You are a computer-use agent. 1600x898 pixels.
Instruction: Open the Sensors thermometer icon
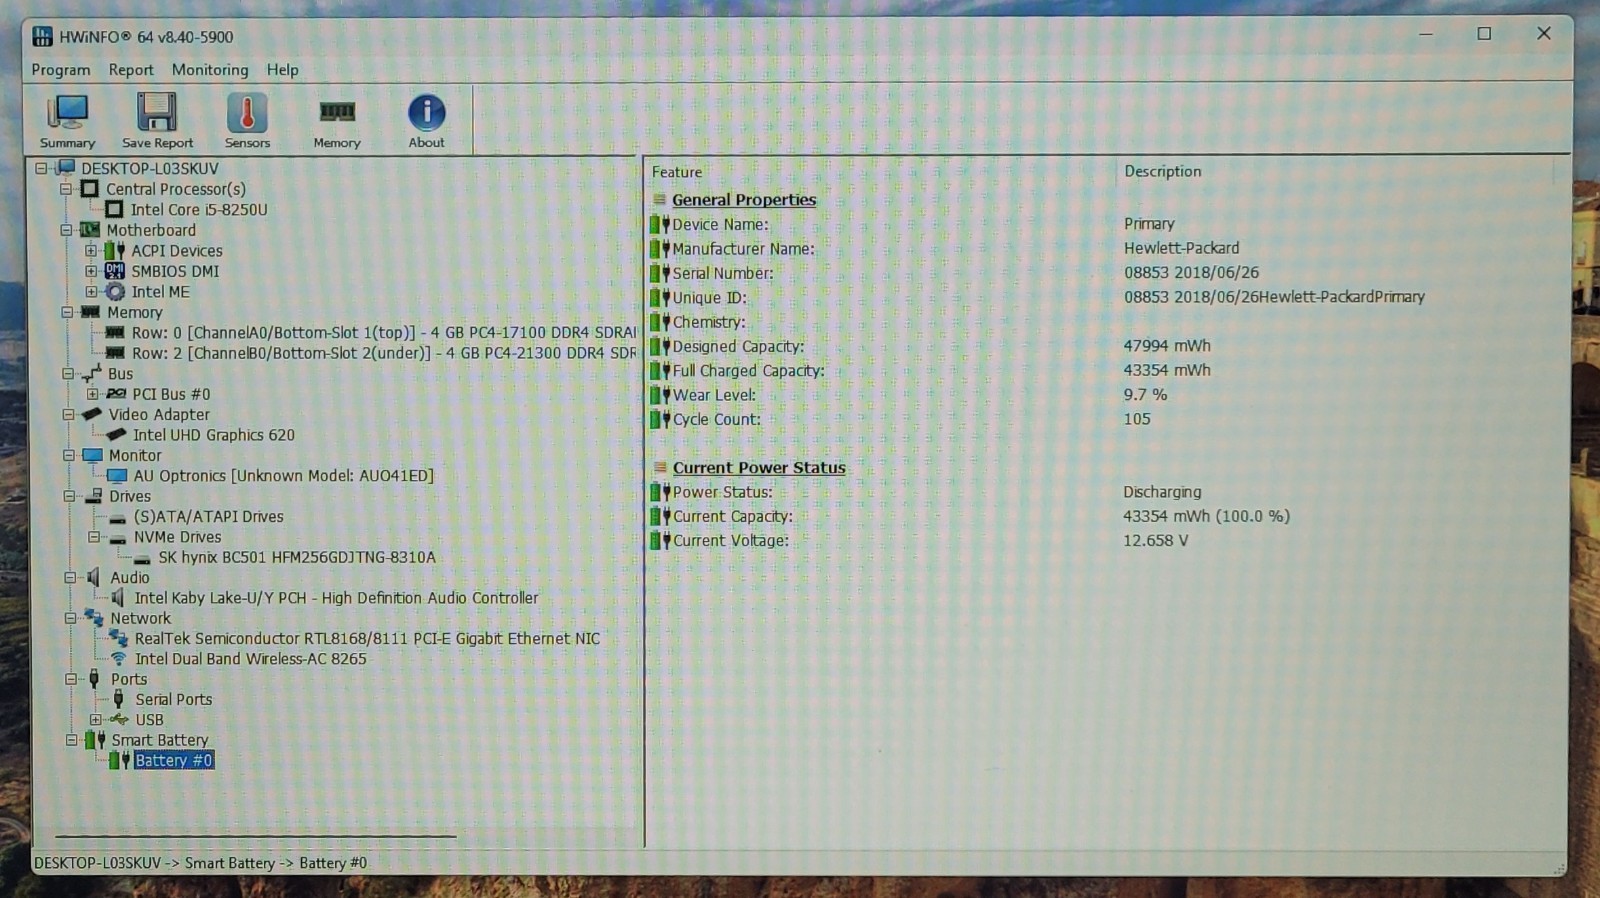point(247,121)
